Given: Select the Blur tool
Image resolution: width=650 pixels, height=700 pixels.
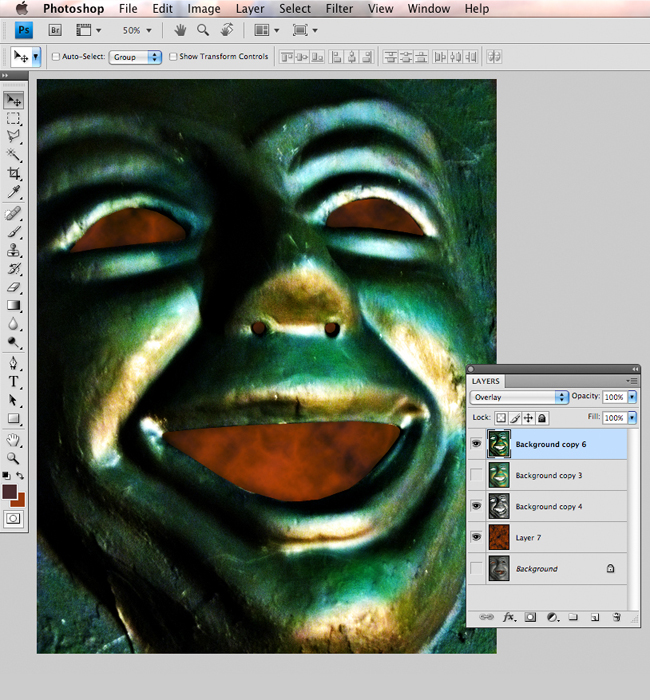Looking at the screenshot, I should click(13, 324).
